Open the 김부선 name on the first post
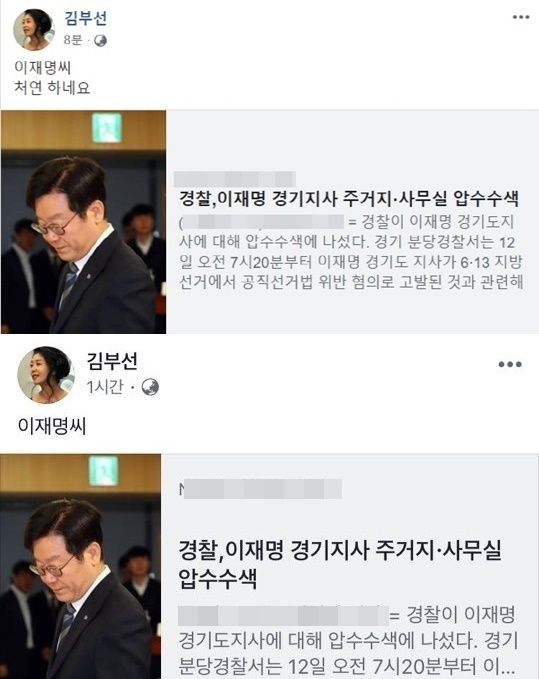This screenshot has height=679, width=539. 85,18
